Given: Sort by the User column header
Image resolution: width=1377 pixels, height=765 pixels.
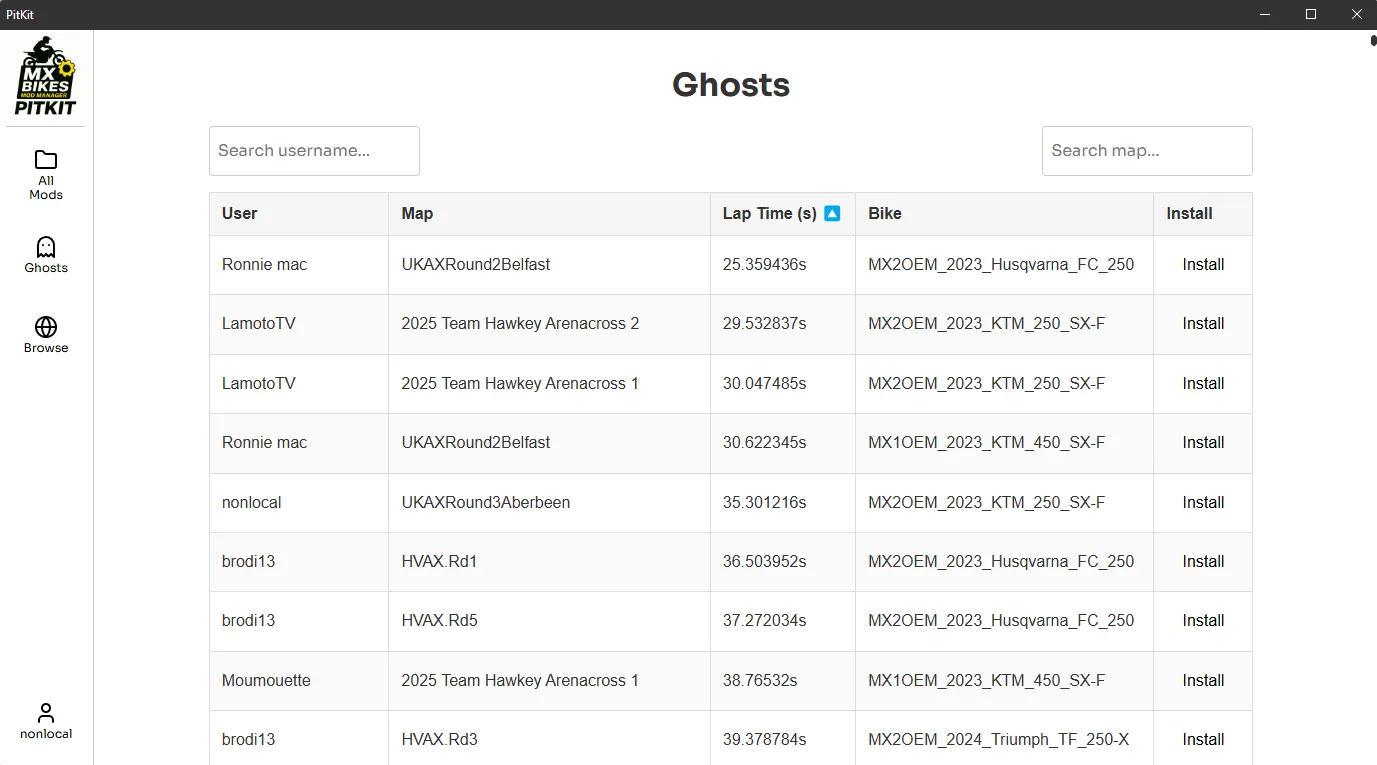Looking at the screenshot, I should [x=240, y=213].
